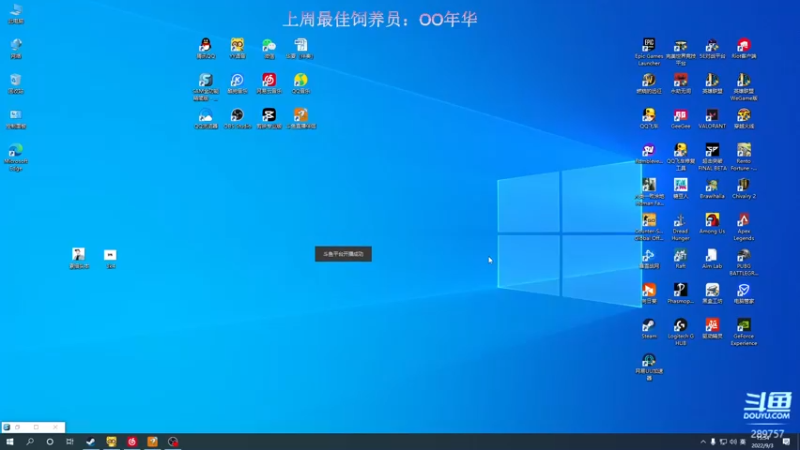Open the Rento Fortune desktop icon
The image size is (800, 450).
point(743,157)
